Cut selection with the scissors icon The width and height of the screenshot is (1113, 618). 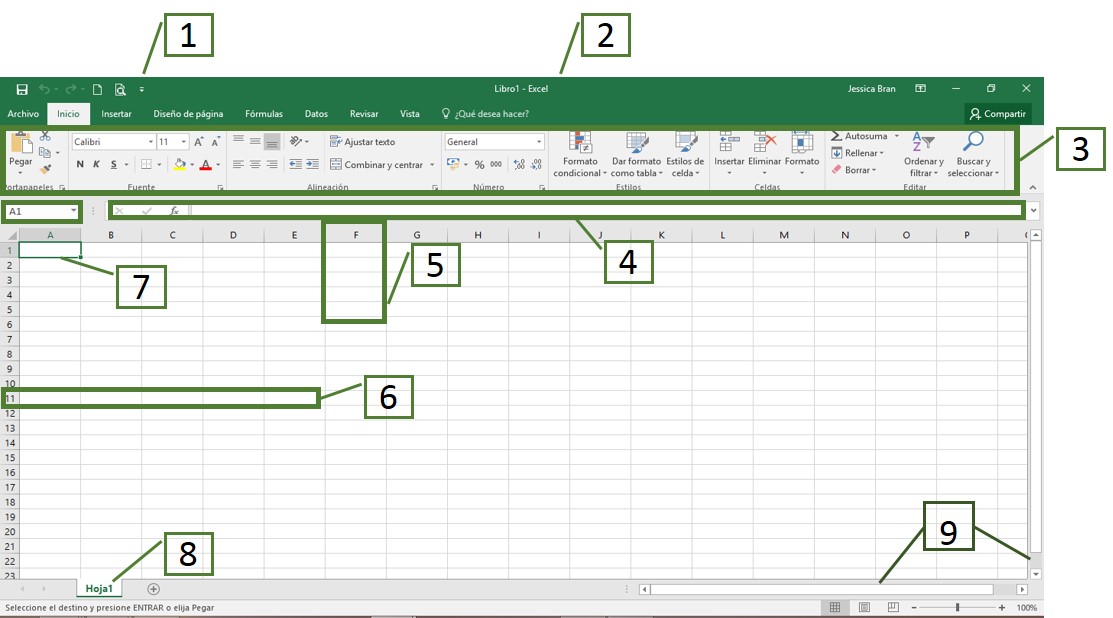pyautogui.click(x=45, y=136)
